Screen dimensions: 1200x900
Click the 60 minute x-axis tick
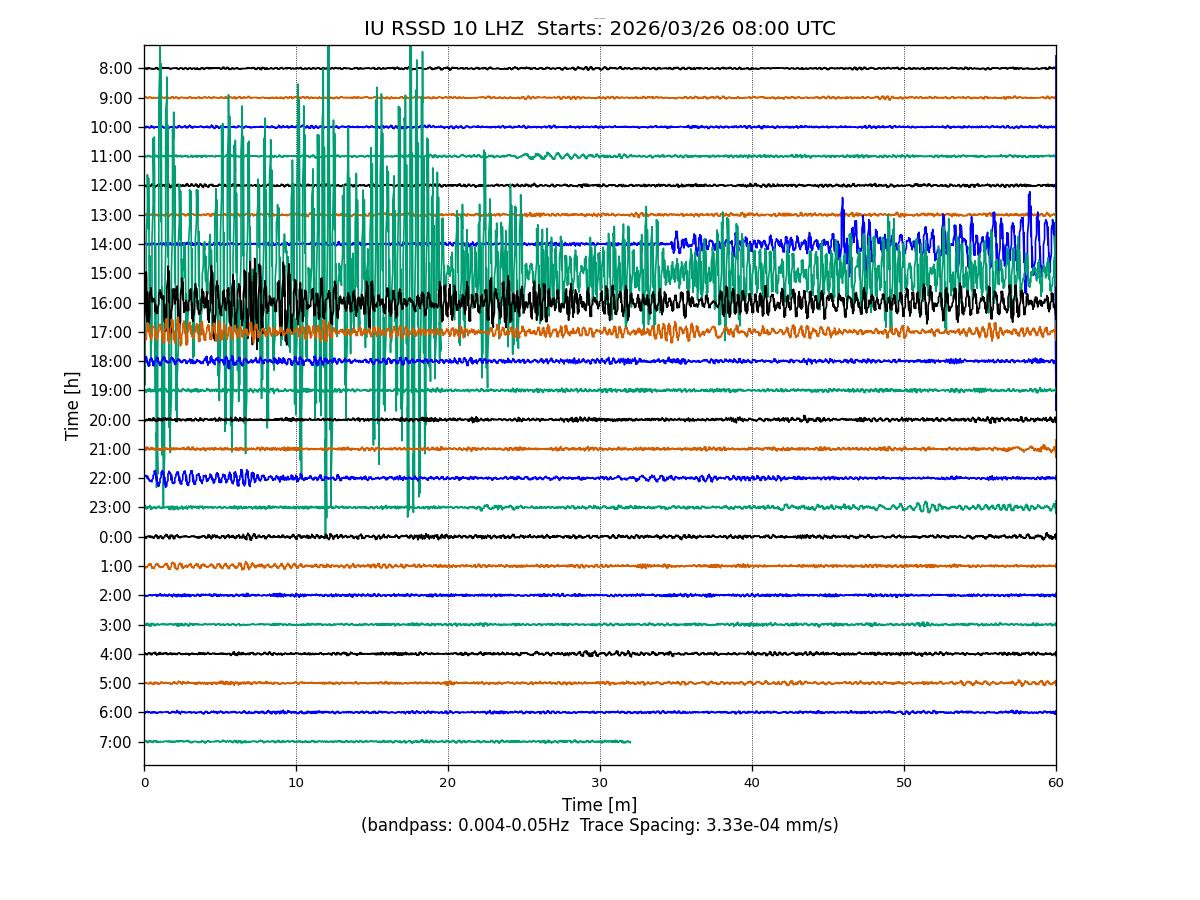click(x=1056, y=783)
